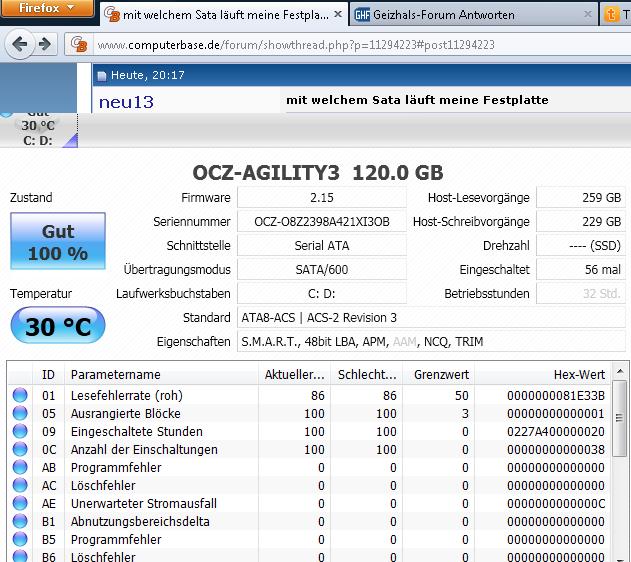
Task: Click hex value 0227A400000020
Action: 556,432
